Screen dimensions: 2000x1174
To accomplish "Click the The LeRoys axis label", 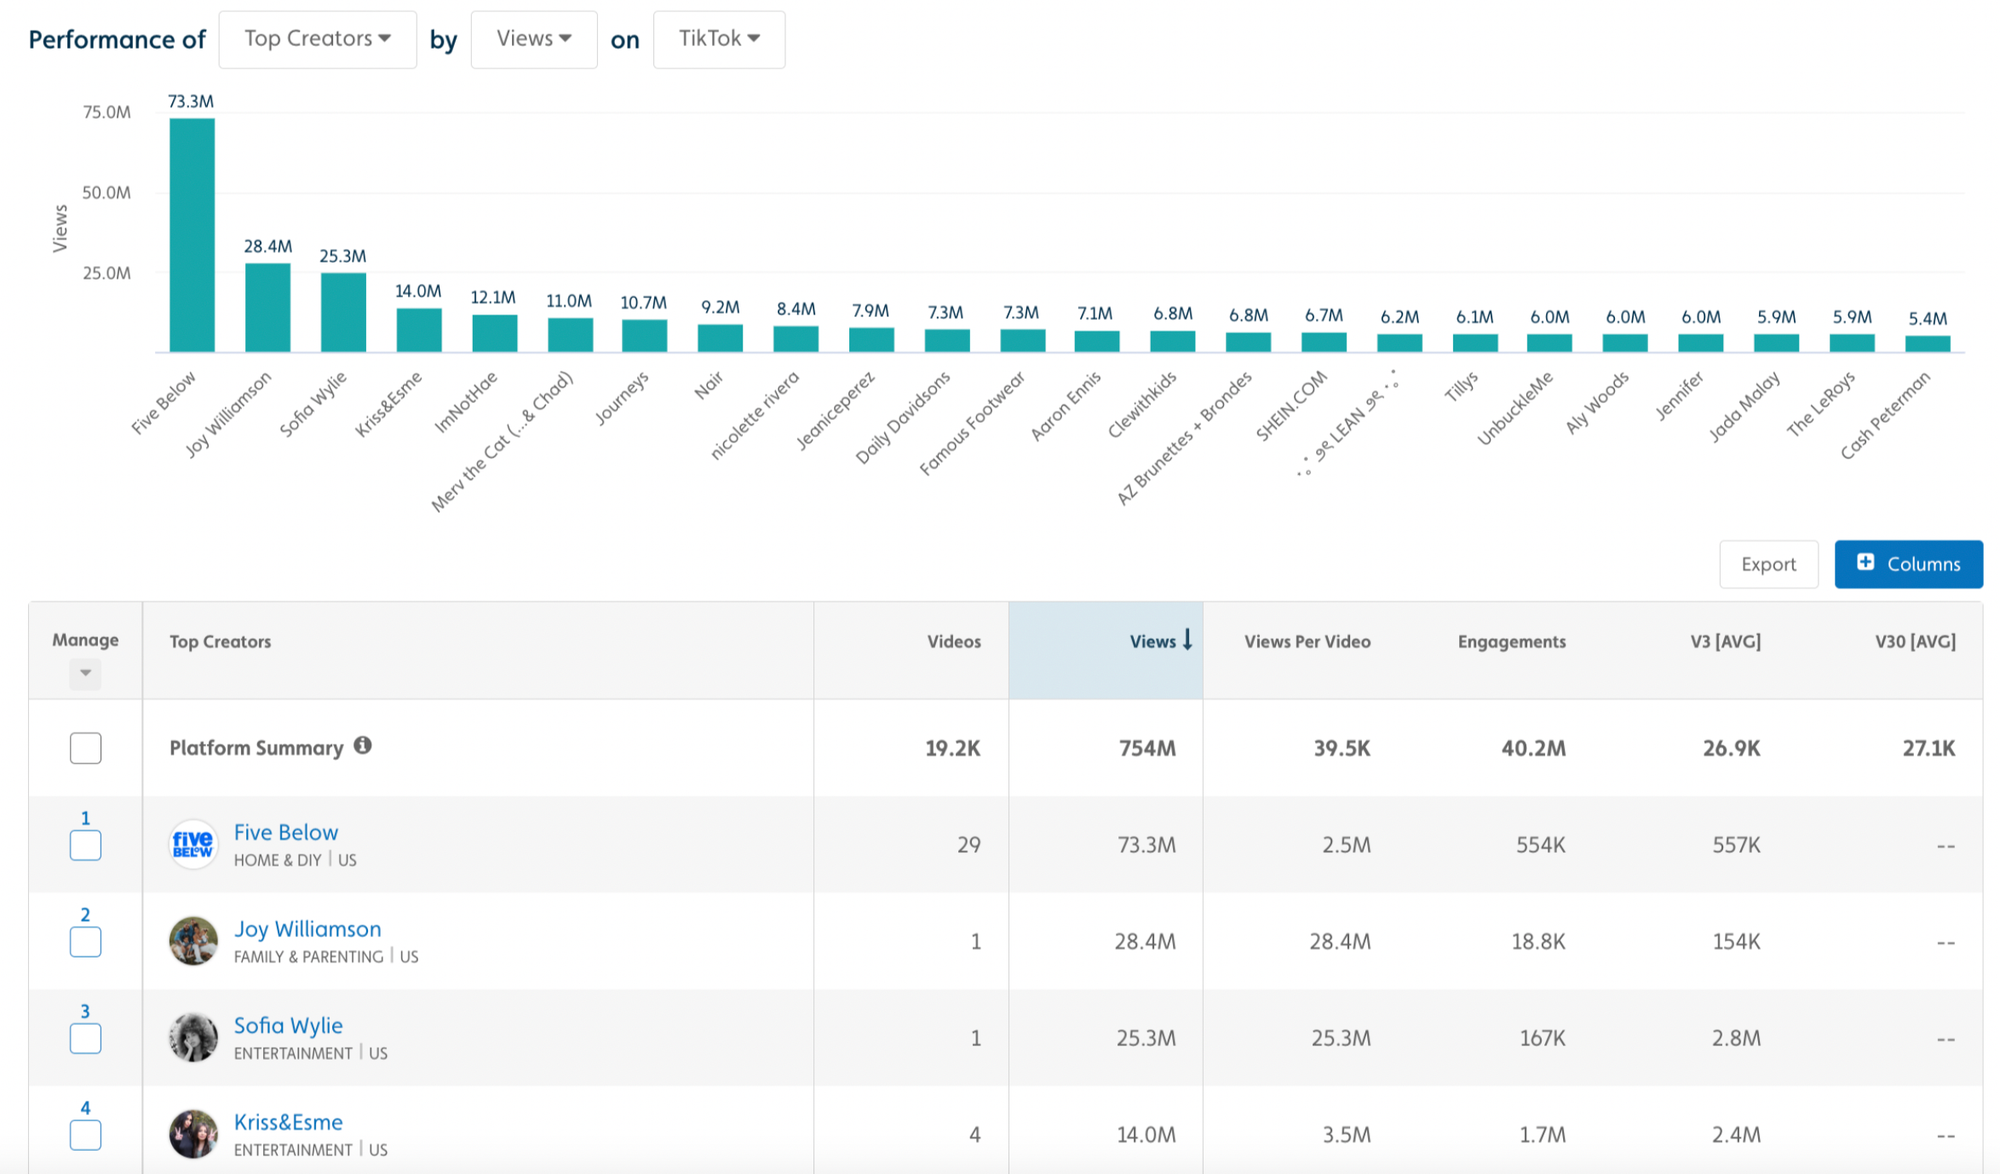I will [x=1821, y=404].
